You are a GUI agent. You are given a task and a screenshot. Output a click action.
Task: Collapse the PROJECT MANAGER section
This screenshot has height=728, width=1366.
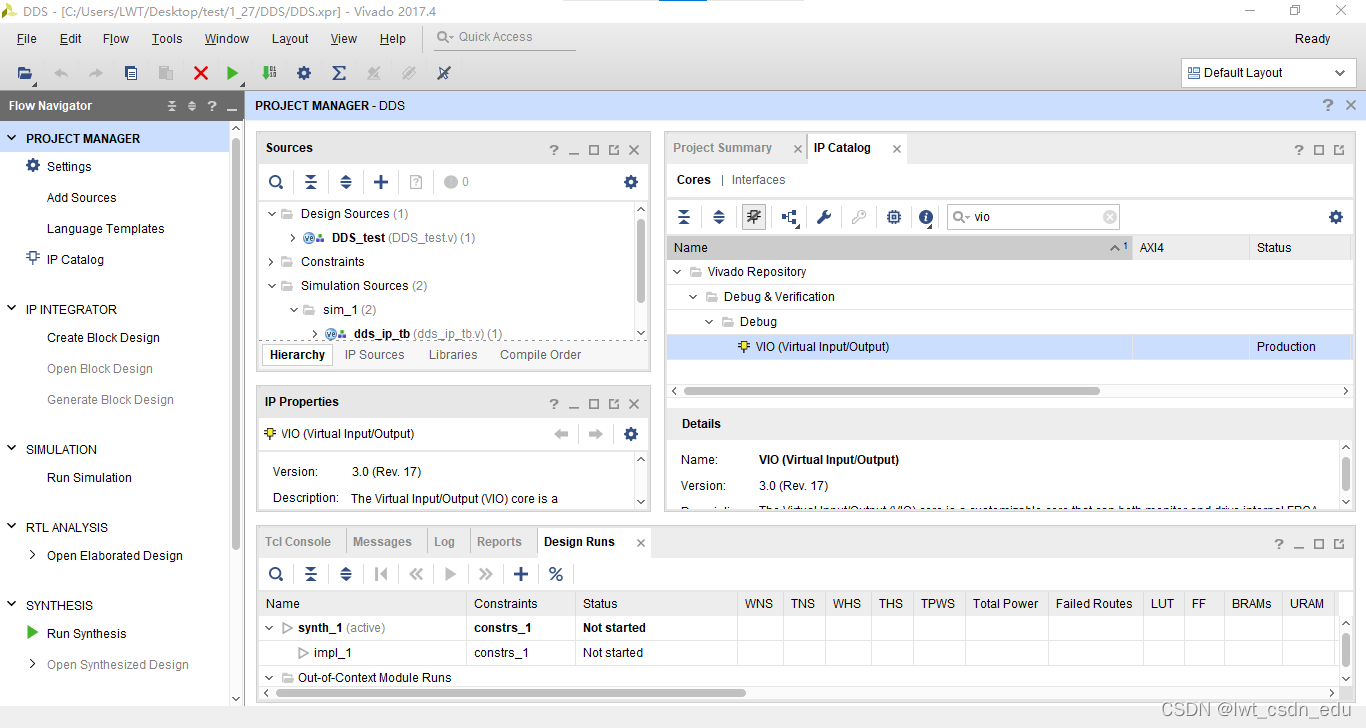12,139
